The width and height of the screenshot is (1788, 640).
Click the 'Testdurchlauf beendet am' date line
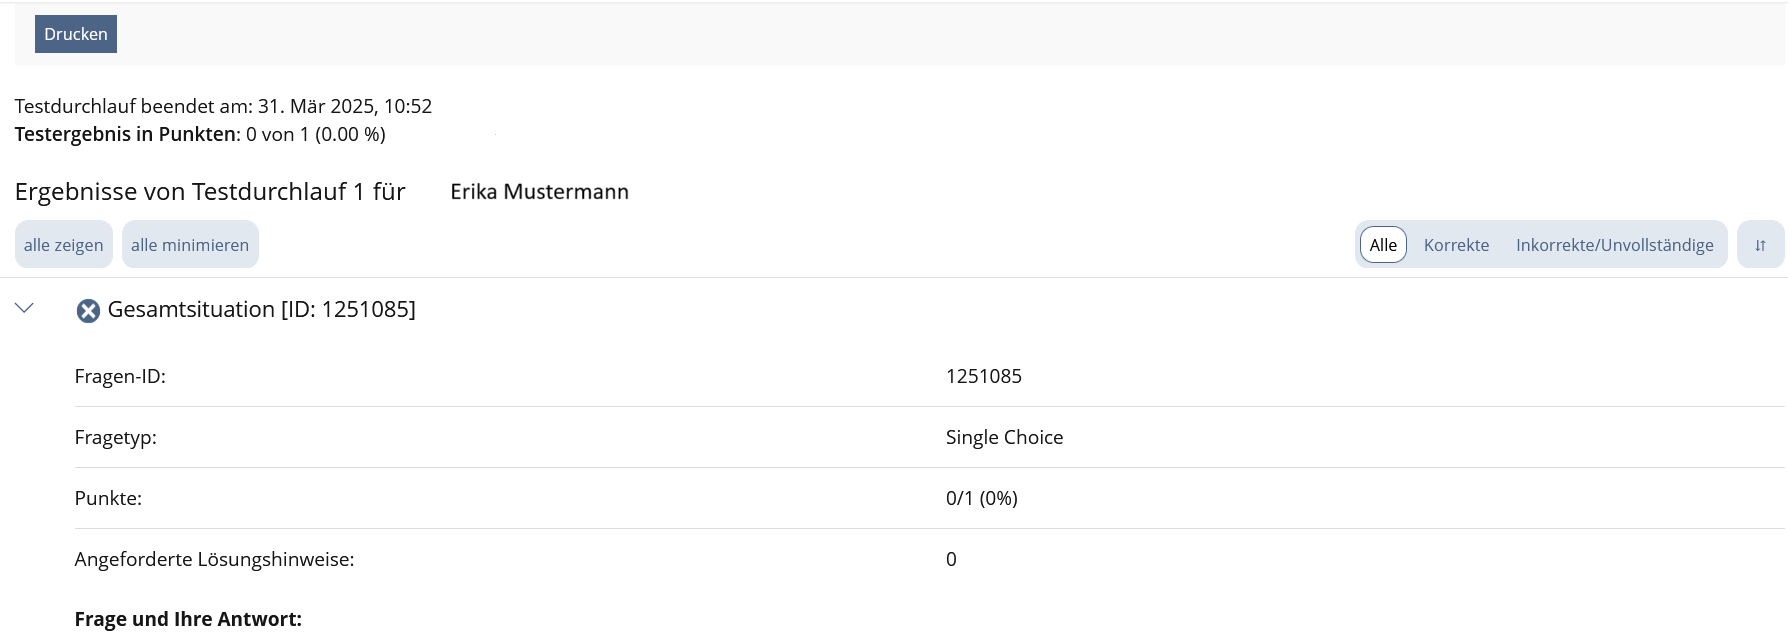[x=223, y=106]
